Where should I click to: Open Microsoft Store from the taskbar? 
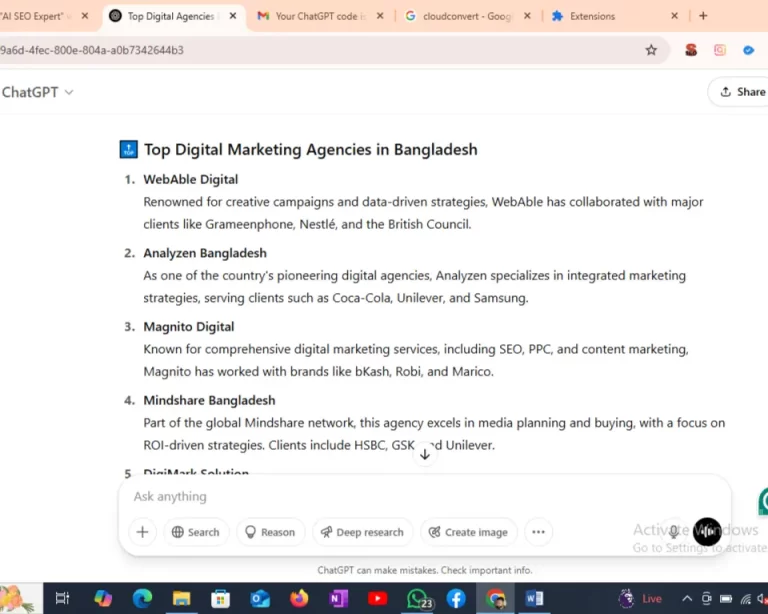(x=220, y=598)
